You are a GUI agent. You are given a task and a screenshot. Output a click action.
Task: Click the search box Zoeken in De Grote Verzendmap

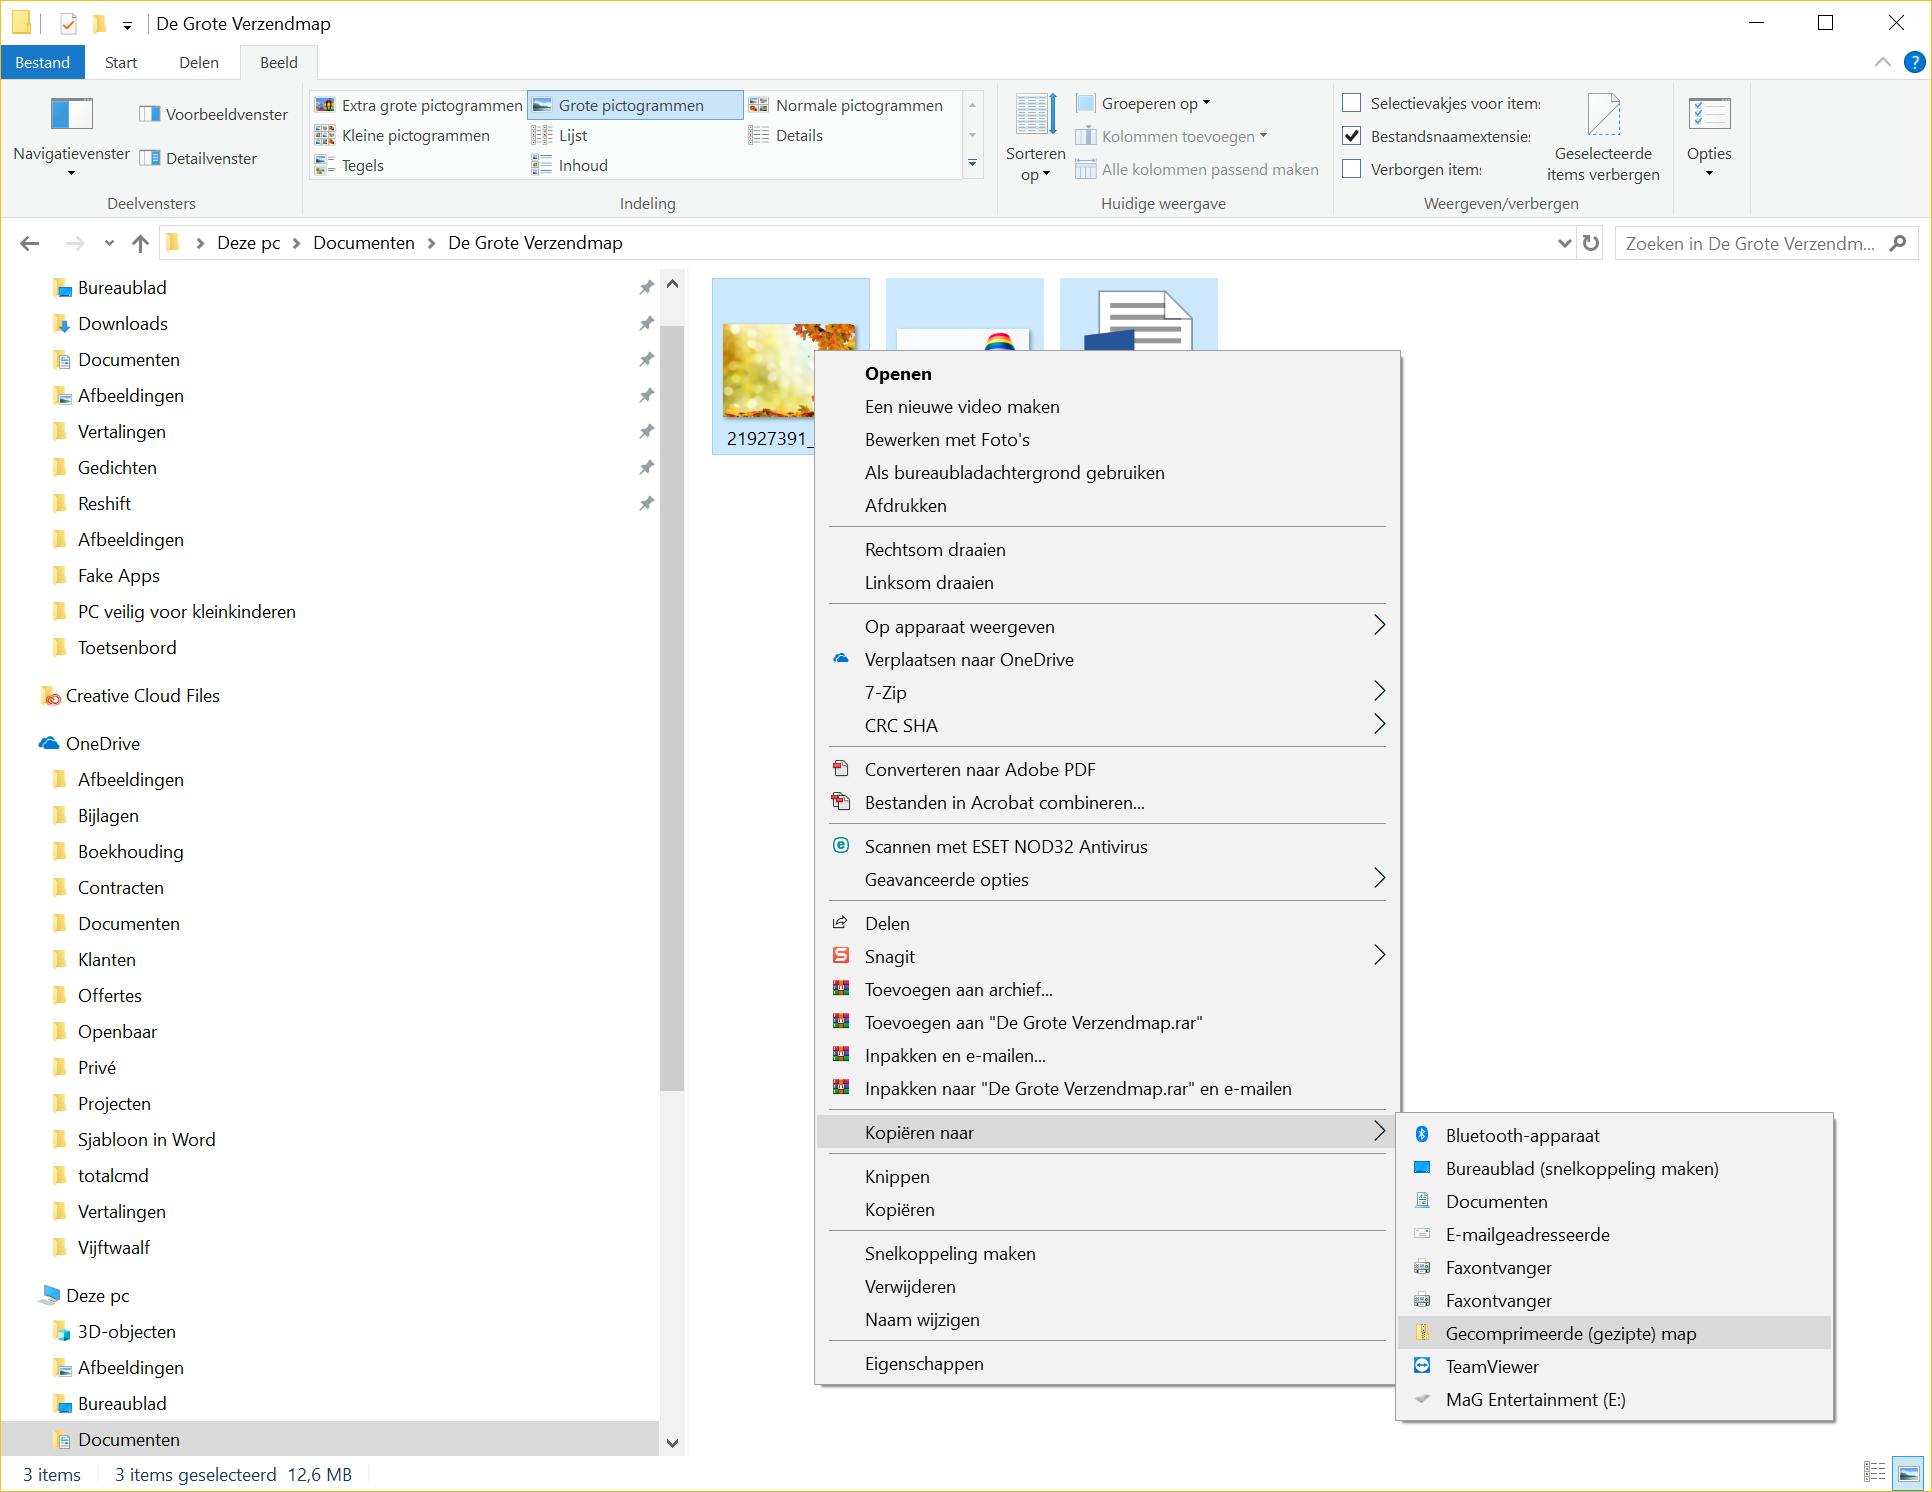tap(1750, 243)
